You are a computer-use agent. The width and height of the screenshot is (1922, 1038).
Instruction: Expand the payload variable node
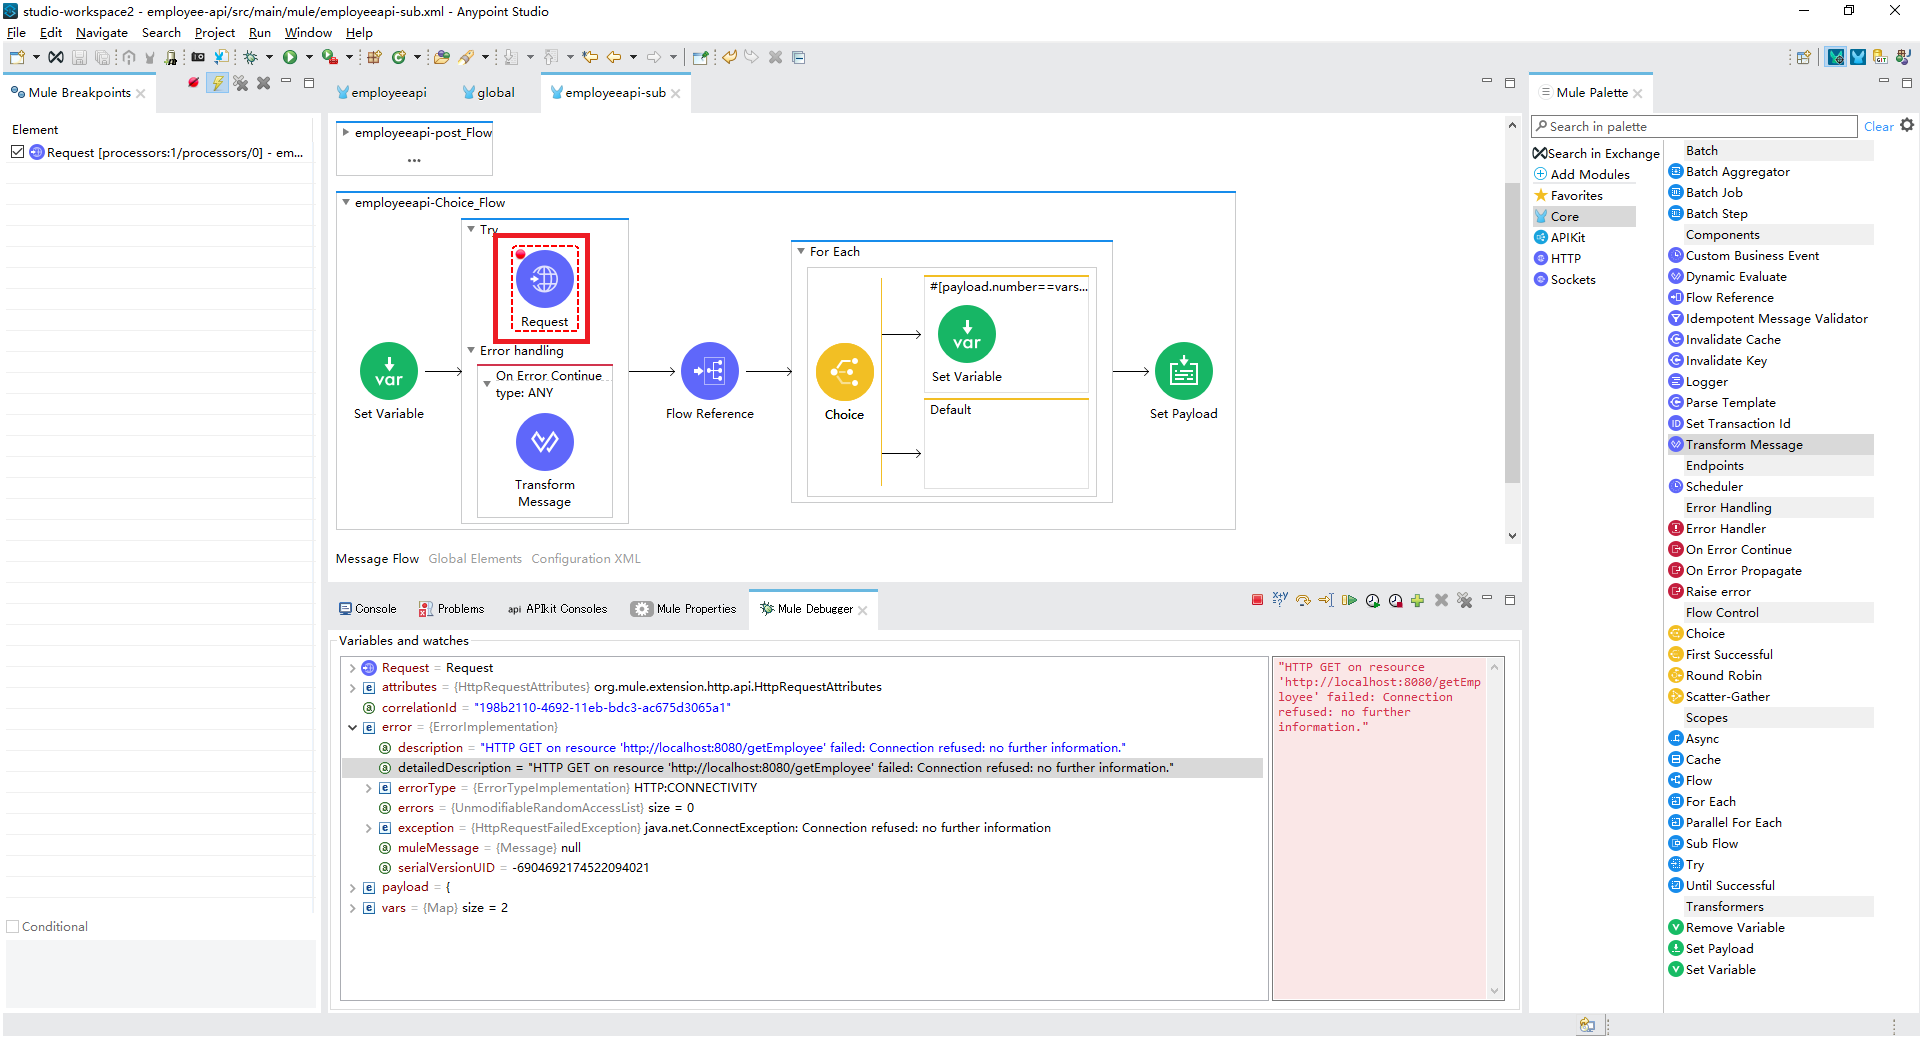click(x=353, y=888)
